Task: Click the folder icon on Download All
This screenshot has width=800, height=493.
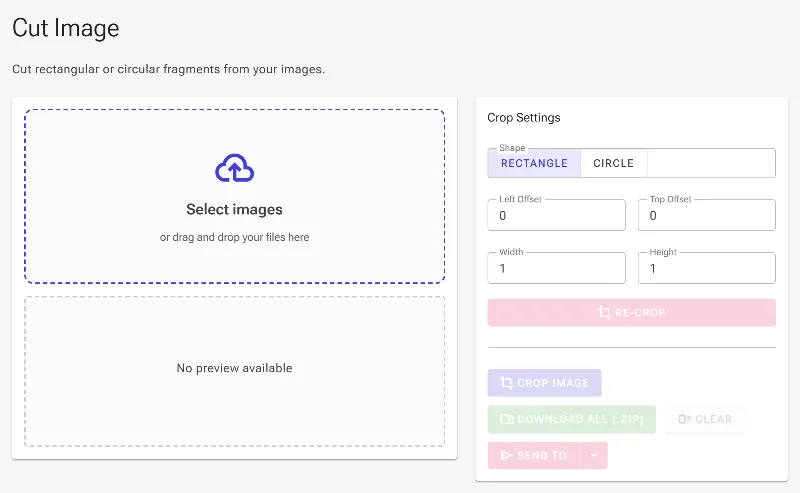Action: [x=506, y=419]
